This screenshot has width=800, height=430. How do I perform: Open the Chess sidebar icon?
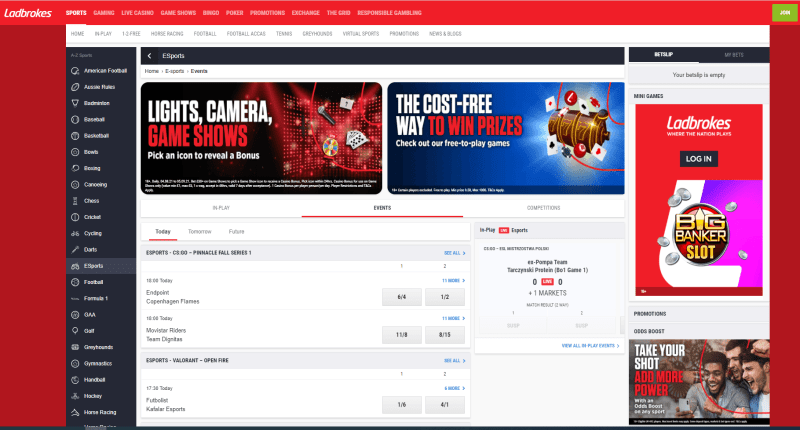76,200
